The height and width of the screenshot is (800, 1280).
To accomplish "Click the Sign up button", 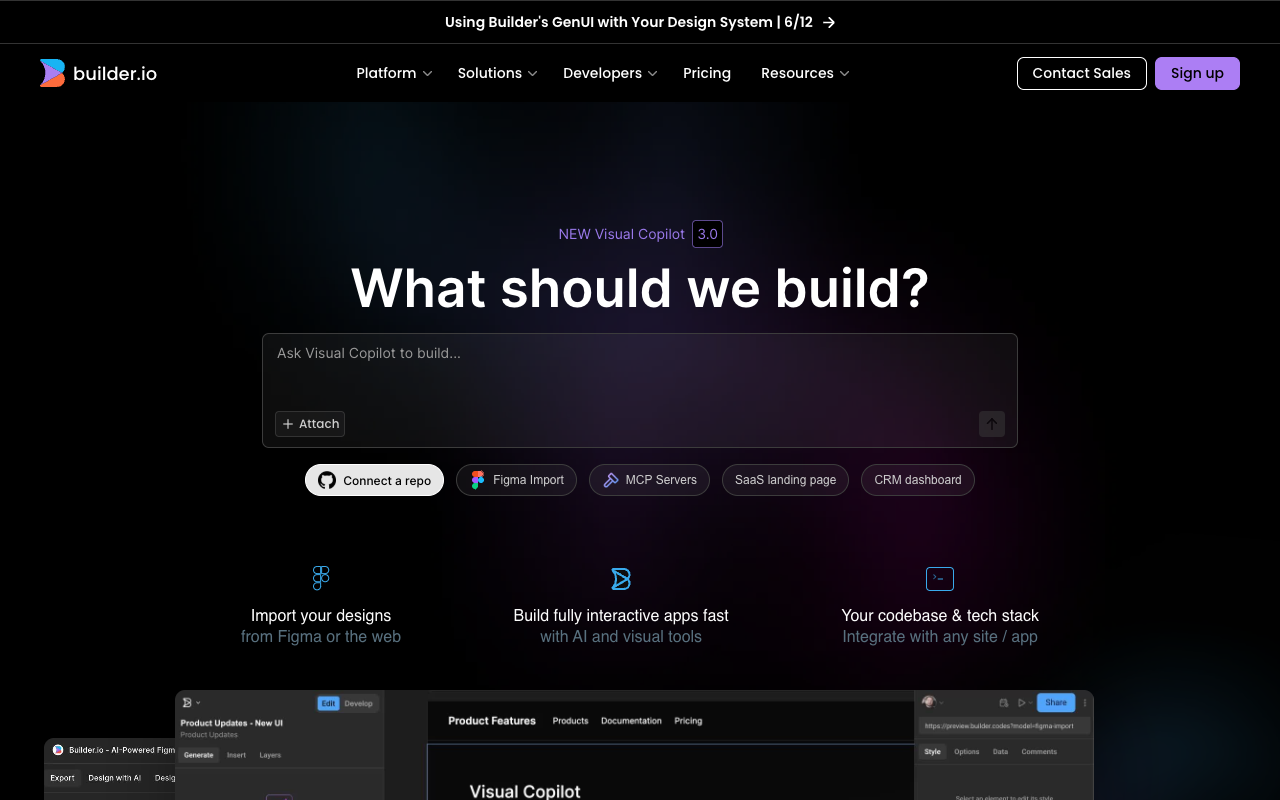I will coord(1197,73).
